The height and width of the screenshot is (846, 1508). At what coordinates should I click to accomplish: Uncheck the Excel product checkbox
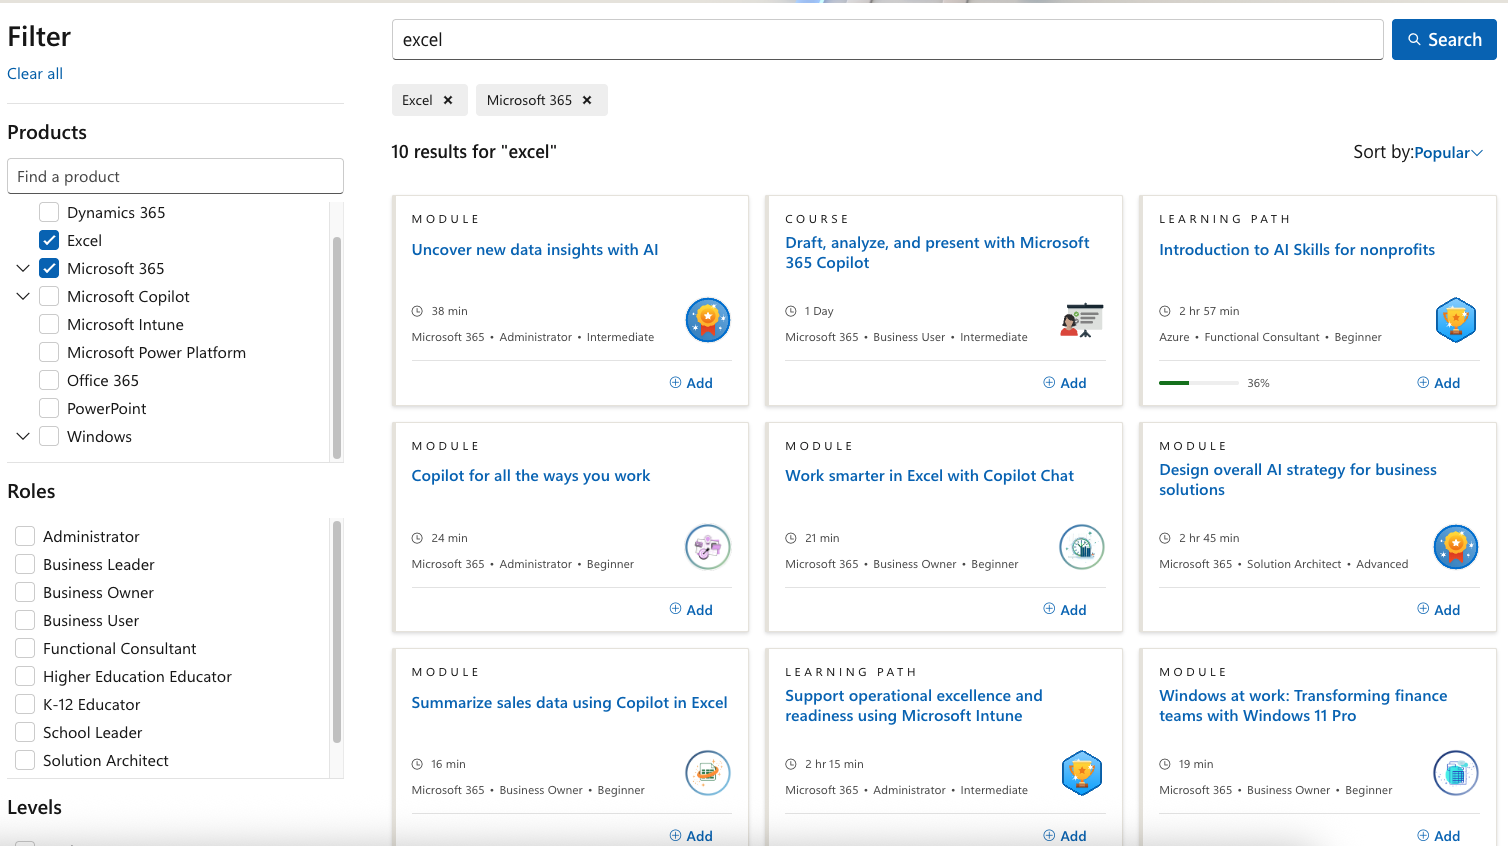(49, 240)
